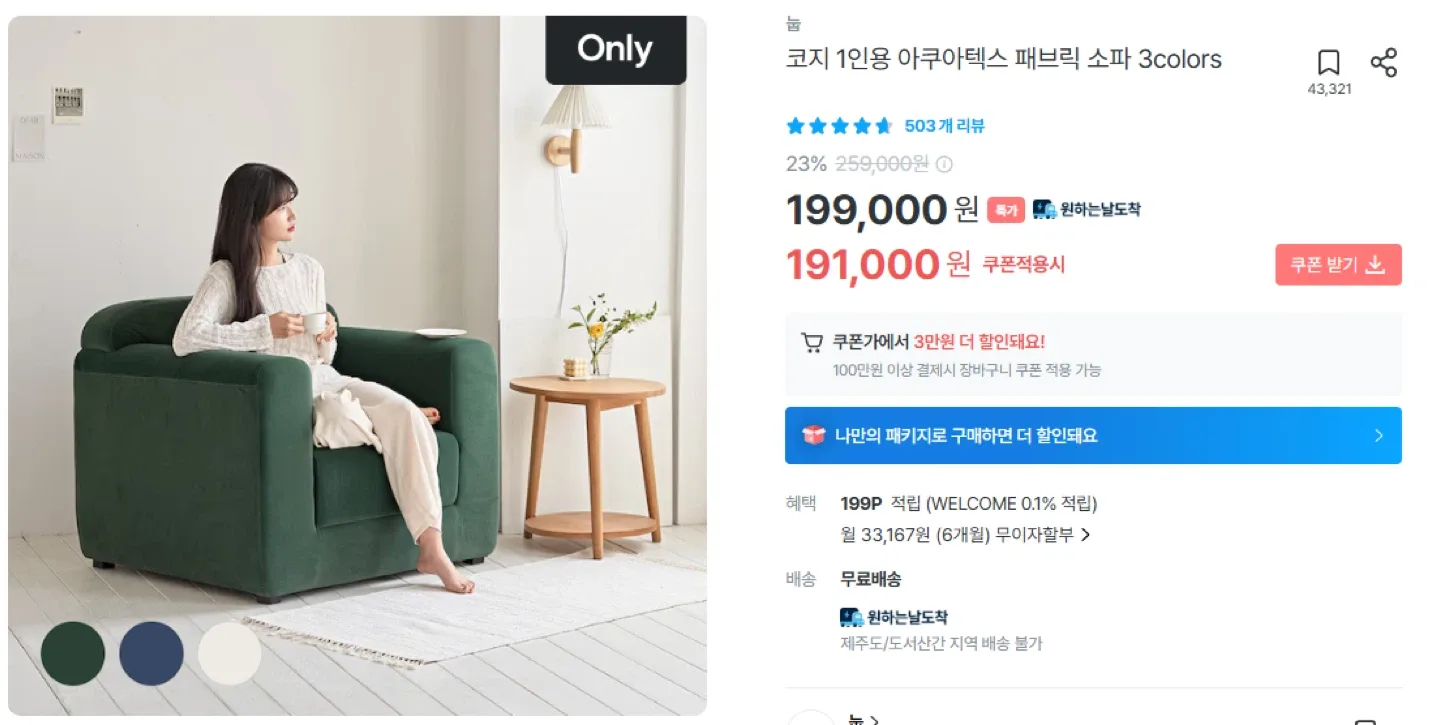This screenshot has height=725, width=1440.
Task: Open the brand page chevron at bottom
Action: point(875,719)
